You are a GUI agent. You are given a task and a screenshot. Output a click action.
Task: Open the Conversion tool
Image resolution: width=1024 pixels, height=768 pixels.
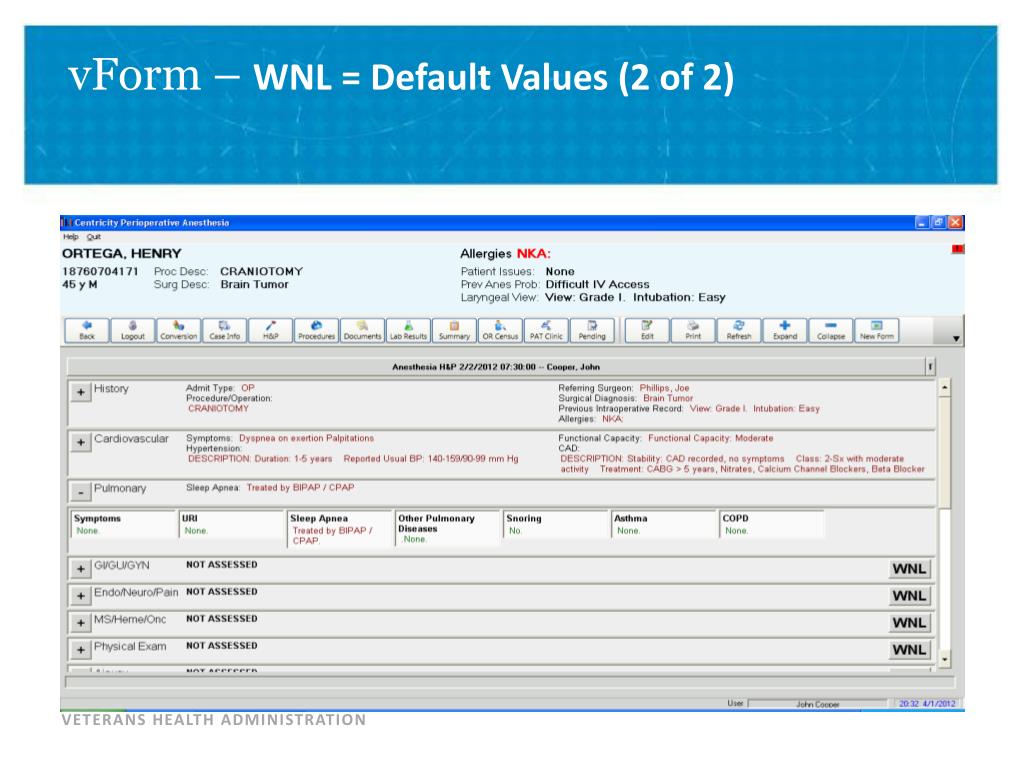pos(178,330)
